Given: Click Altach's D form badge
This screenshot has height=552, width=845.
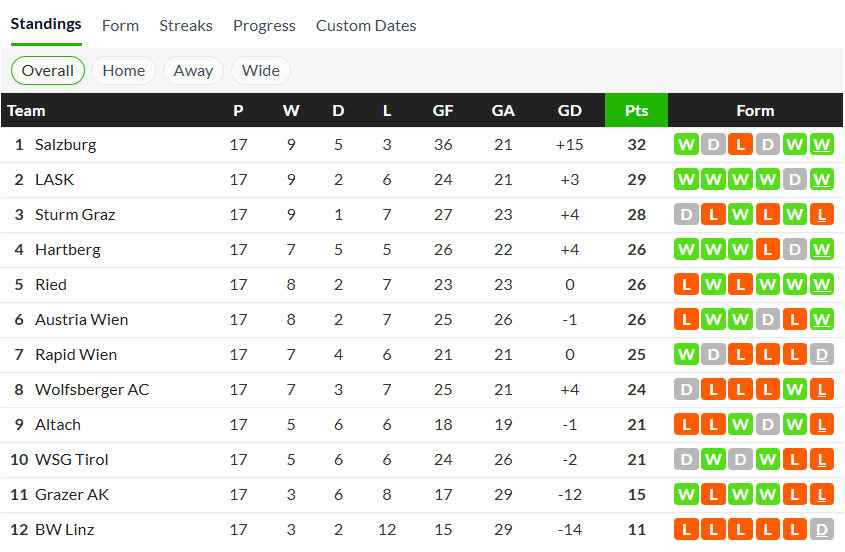Looking at the screenshot, I should tap(768, 425).
